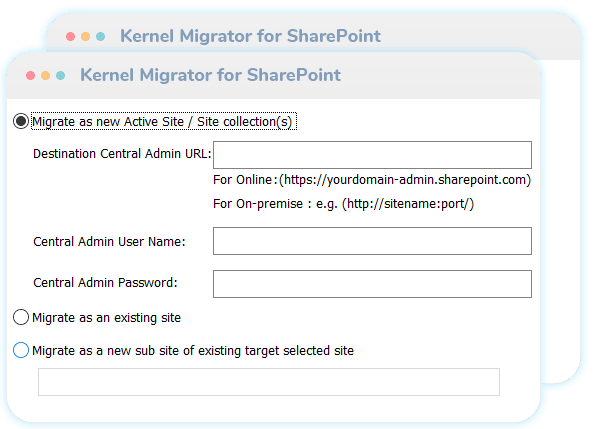Click teal maximize dot on front window
The width and height of the screenshot is (599, 429).
(x=60, y=76)
